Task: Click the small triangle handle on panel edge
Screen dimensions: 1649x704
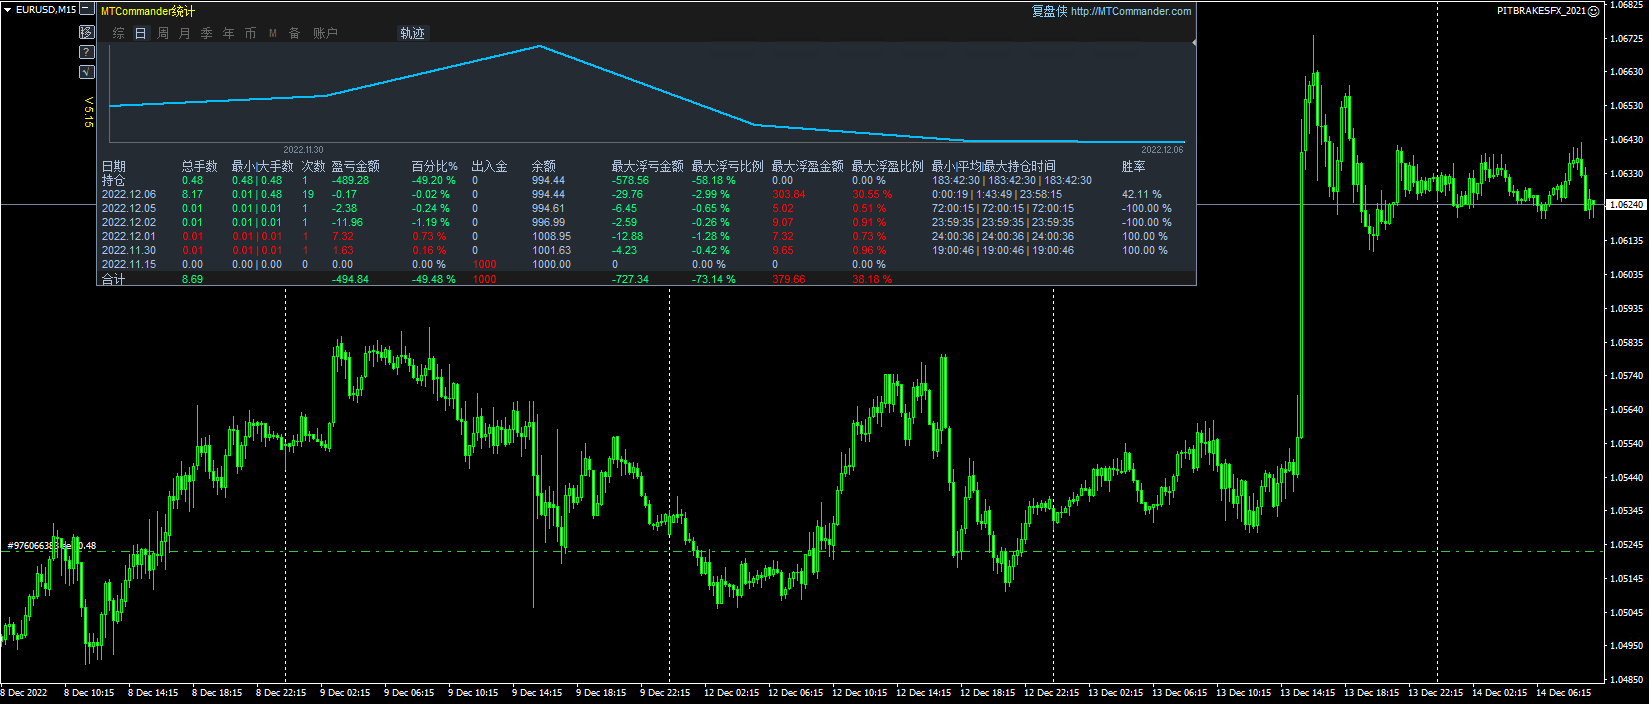Action: tap(1194, 43)
